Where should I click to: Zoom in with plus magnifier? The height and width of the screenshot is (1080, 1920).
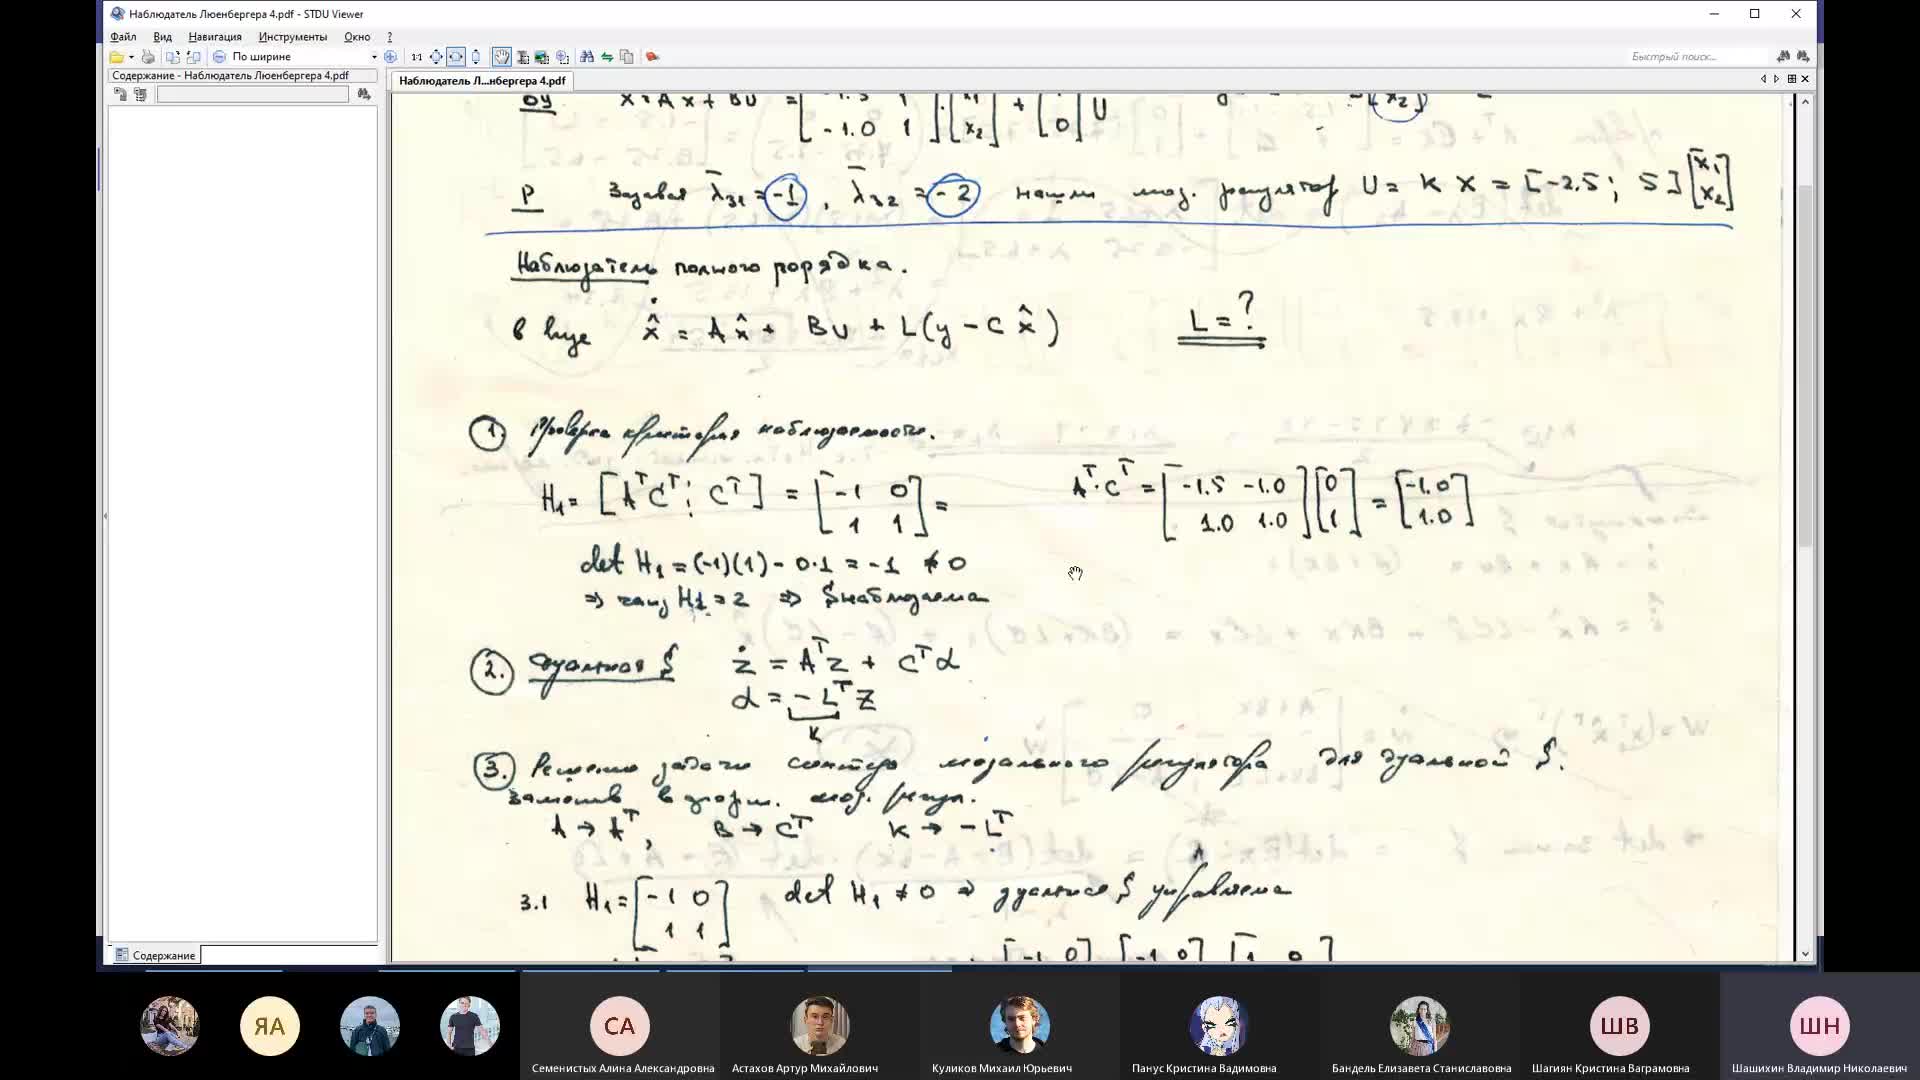click(x=390, y=57)
